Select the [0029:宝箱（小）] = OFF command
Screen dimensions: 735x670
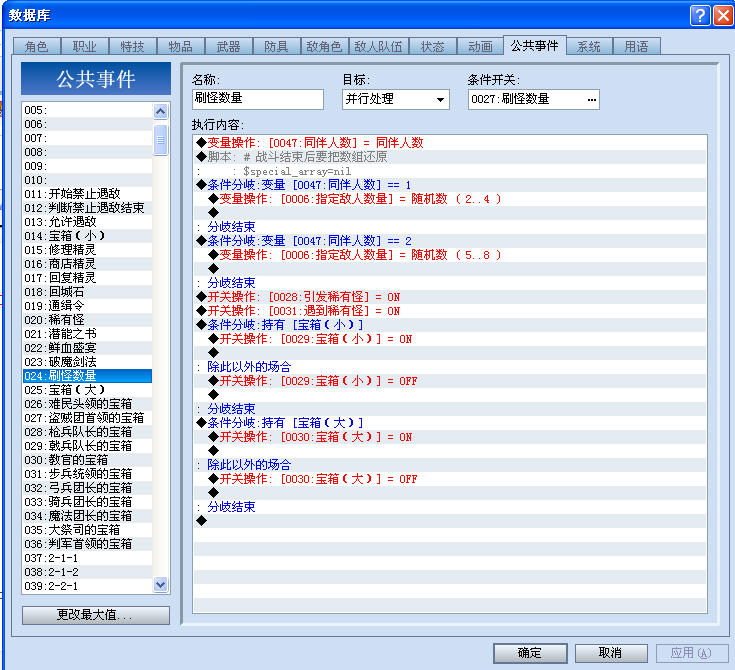tap(450, 381)
